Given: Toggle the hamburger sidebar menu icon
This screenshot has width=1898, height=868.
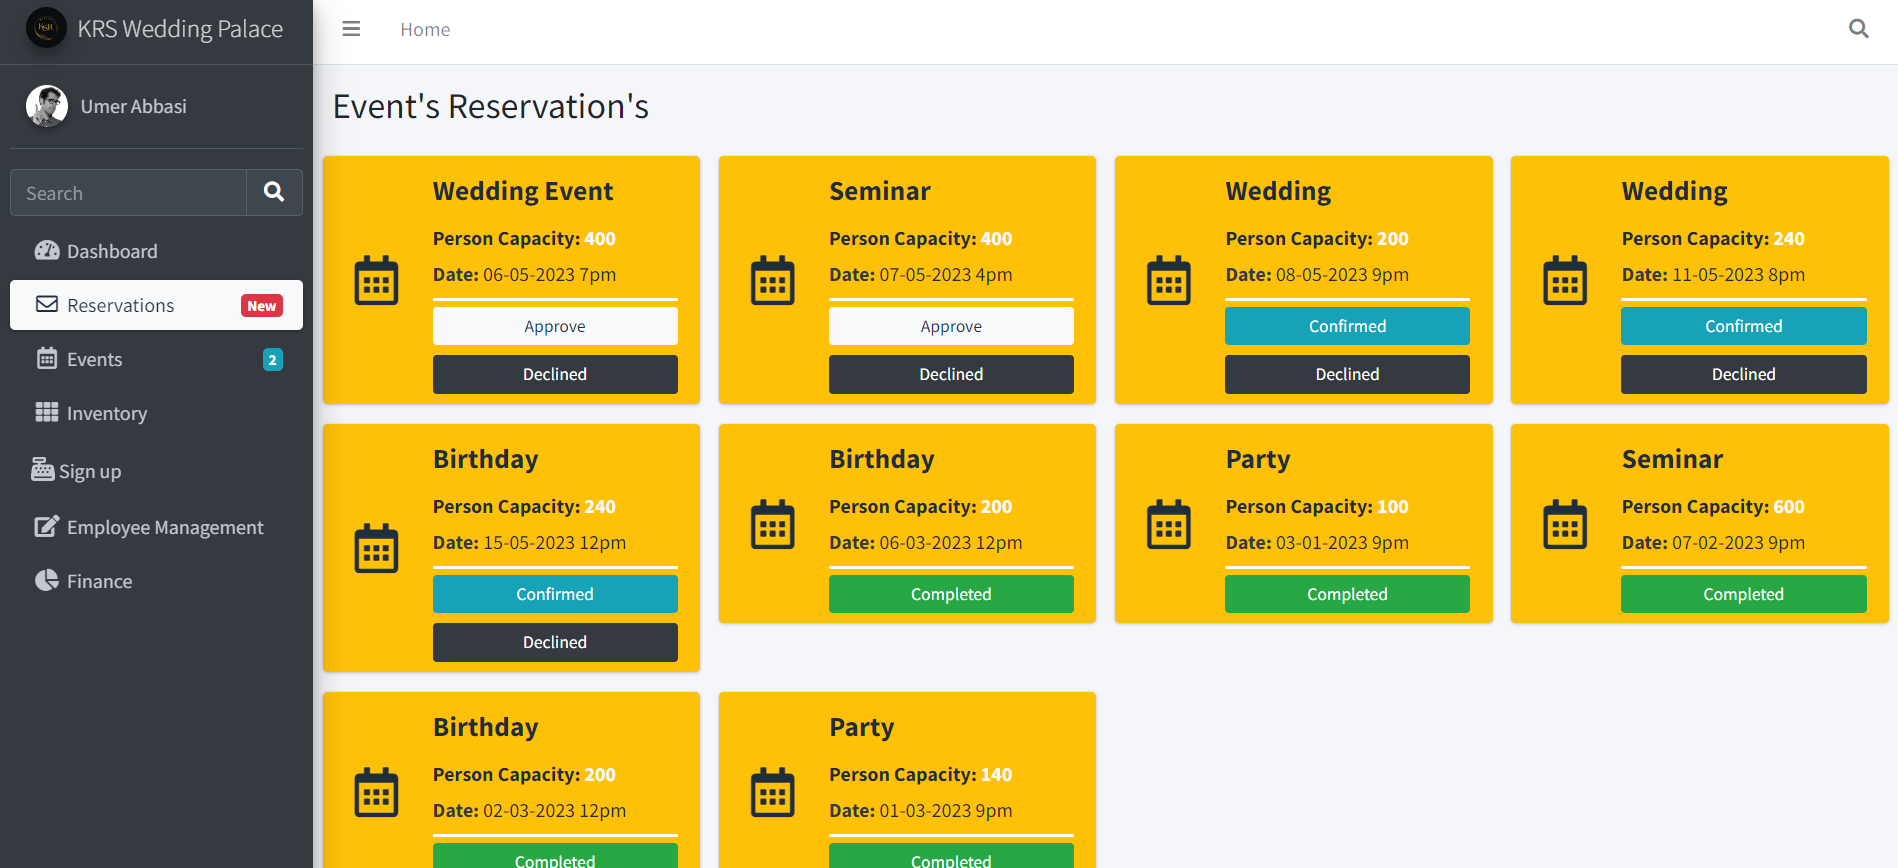Looking at the screenshot, I should coord(351,29).
